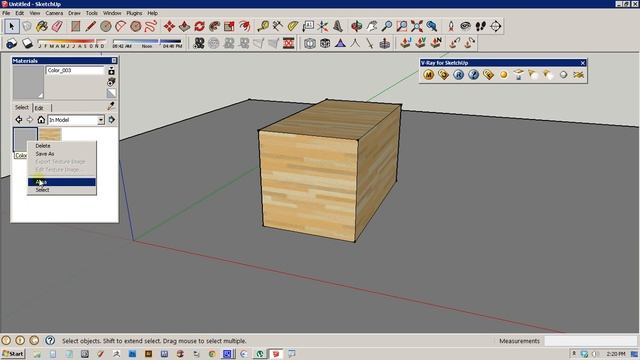The image size is (640, 360).
Task: Pick the Paint Bucket tool
Action: 42,27
